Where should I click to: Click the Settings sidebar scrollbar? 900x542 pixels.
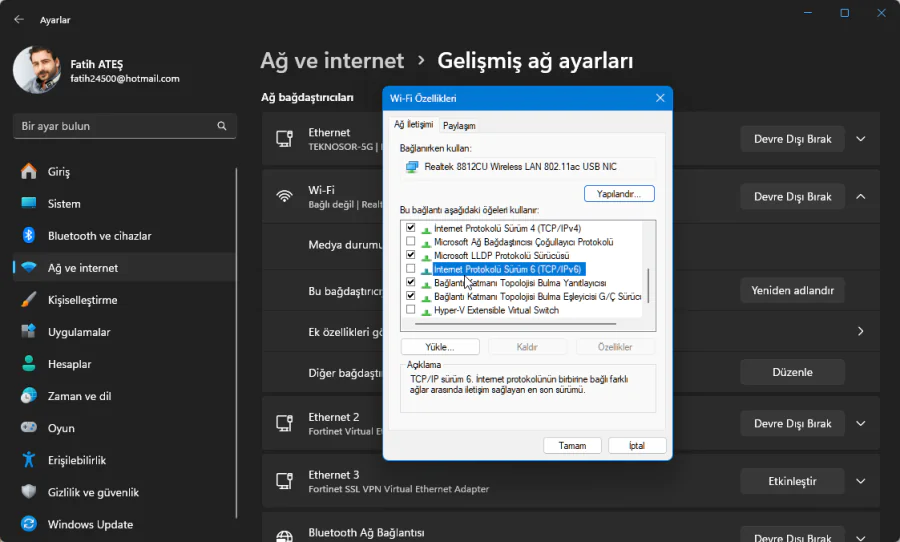click(236, 343)
